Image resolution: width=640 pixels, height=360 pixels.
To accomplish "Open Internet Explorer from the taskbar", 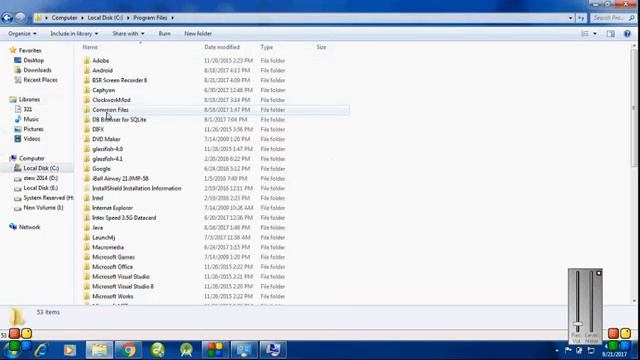I will tap(41, 350).
